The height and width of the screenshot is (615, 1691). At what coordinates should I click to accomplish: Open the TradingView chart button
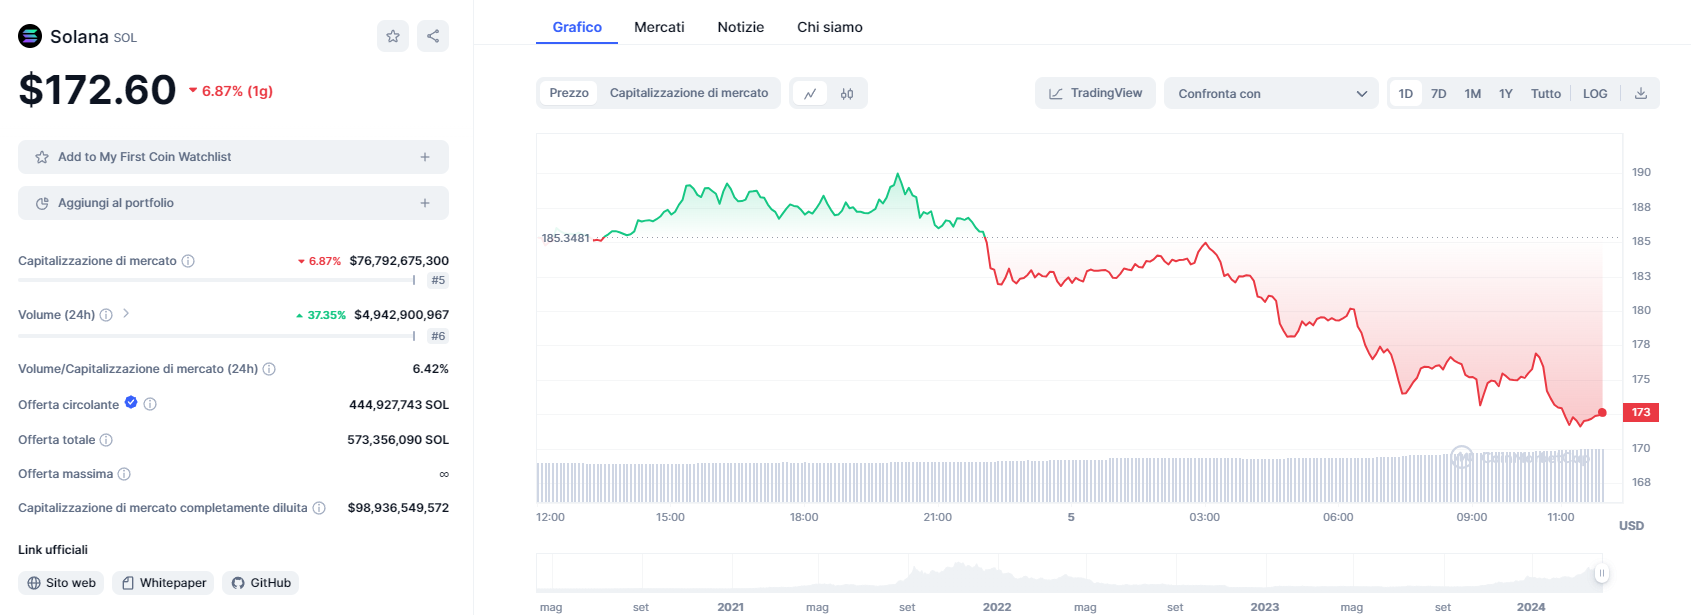click(1095, 93)
